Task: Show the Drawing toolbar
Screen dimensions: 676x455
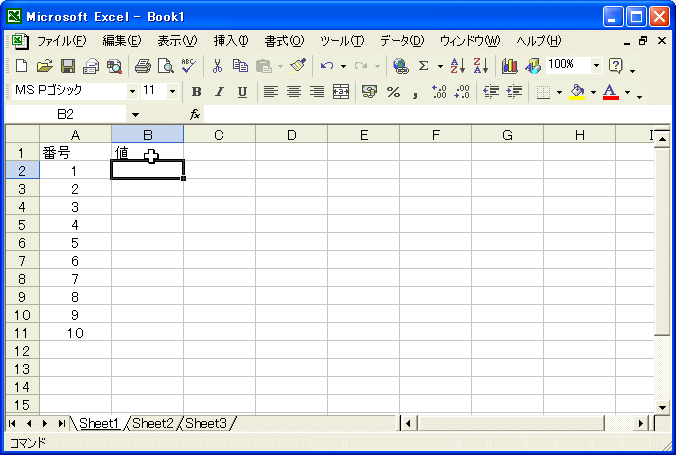Action: tap(533, 66)
